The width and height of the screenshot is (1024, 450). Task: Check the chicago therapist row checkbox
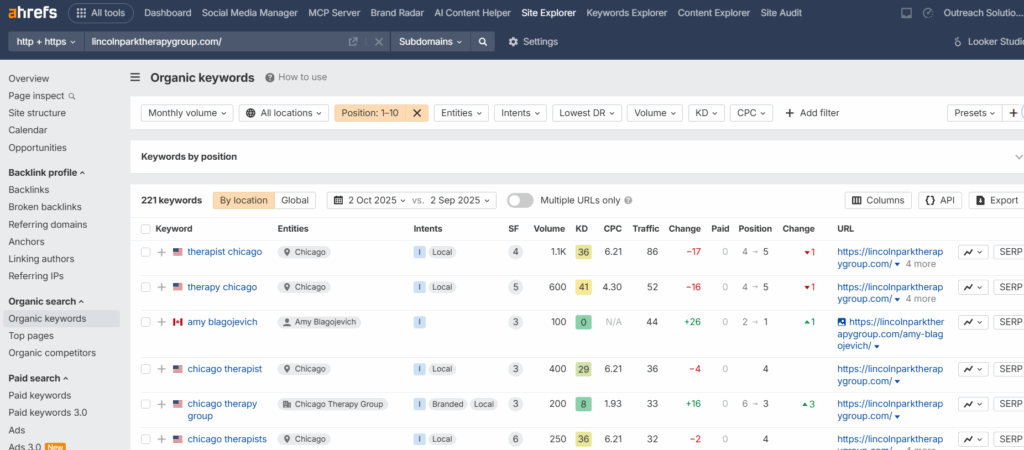pyautogui.click(x=146, y=369)
